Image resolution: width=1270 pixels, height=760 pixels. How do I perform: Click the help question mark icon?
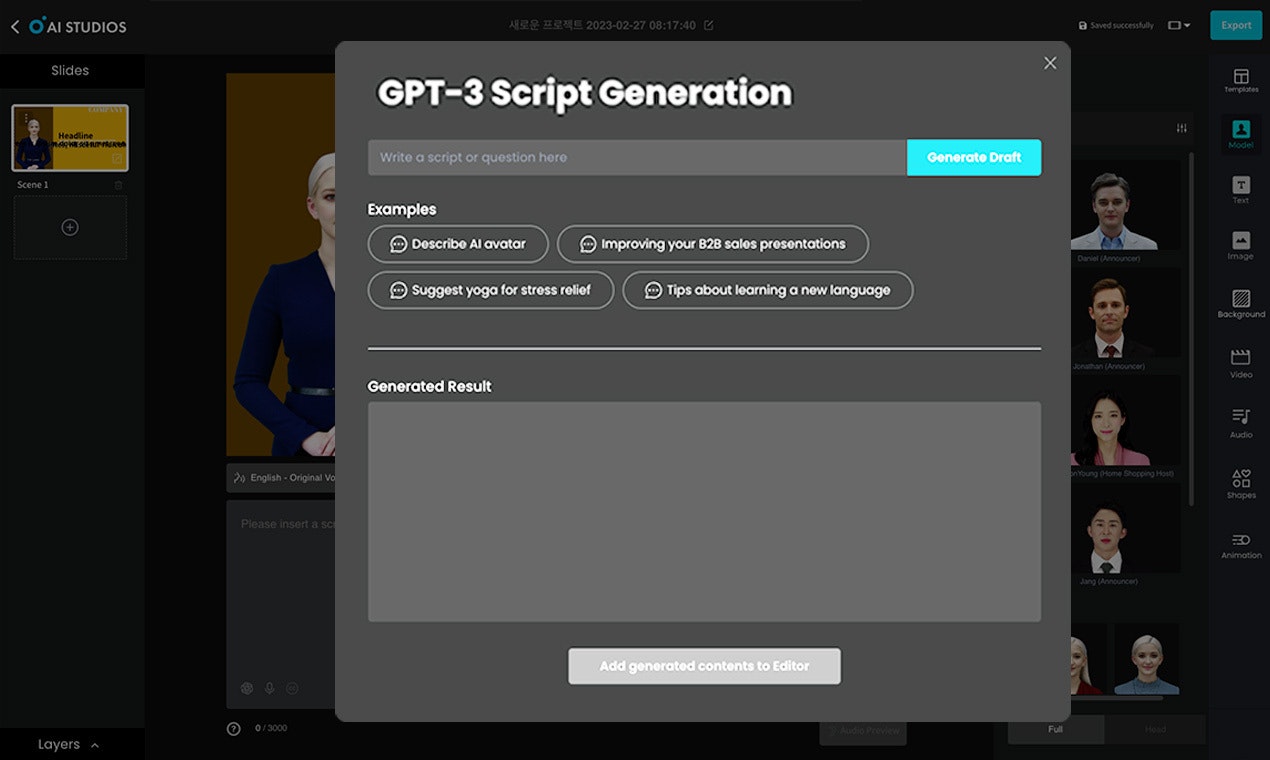click(234, 728)
